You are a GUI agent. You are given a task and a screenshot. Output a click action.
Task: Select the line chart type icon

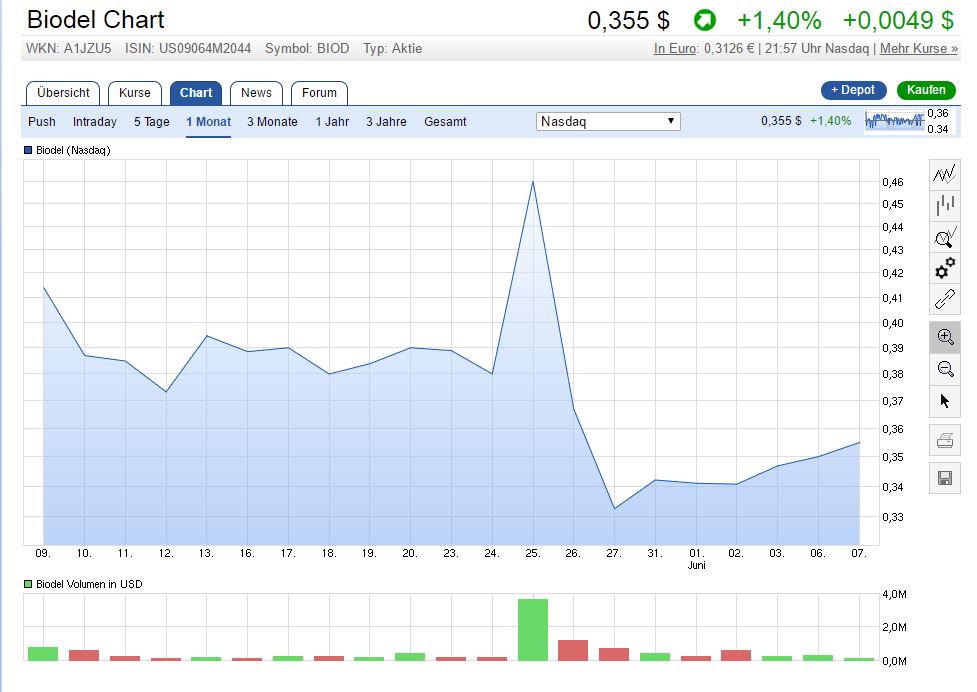tap(945, 174)
